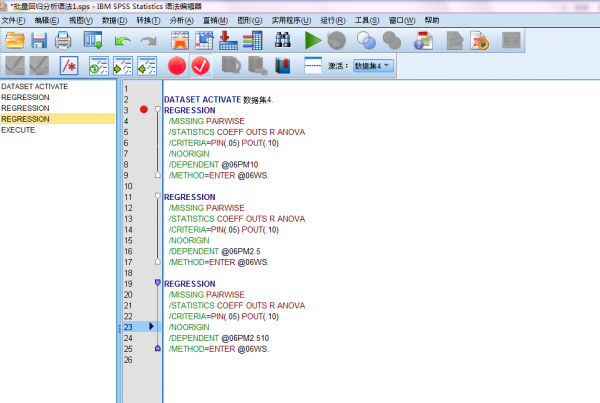Click the REGRESSION keyword on line 19

coord(190,284)
